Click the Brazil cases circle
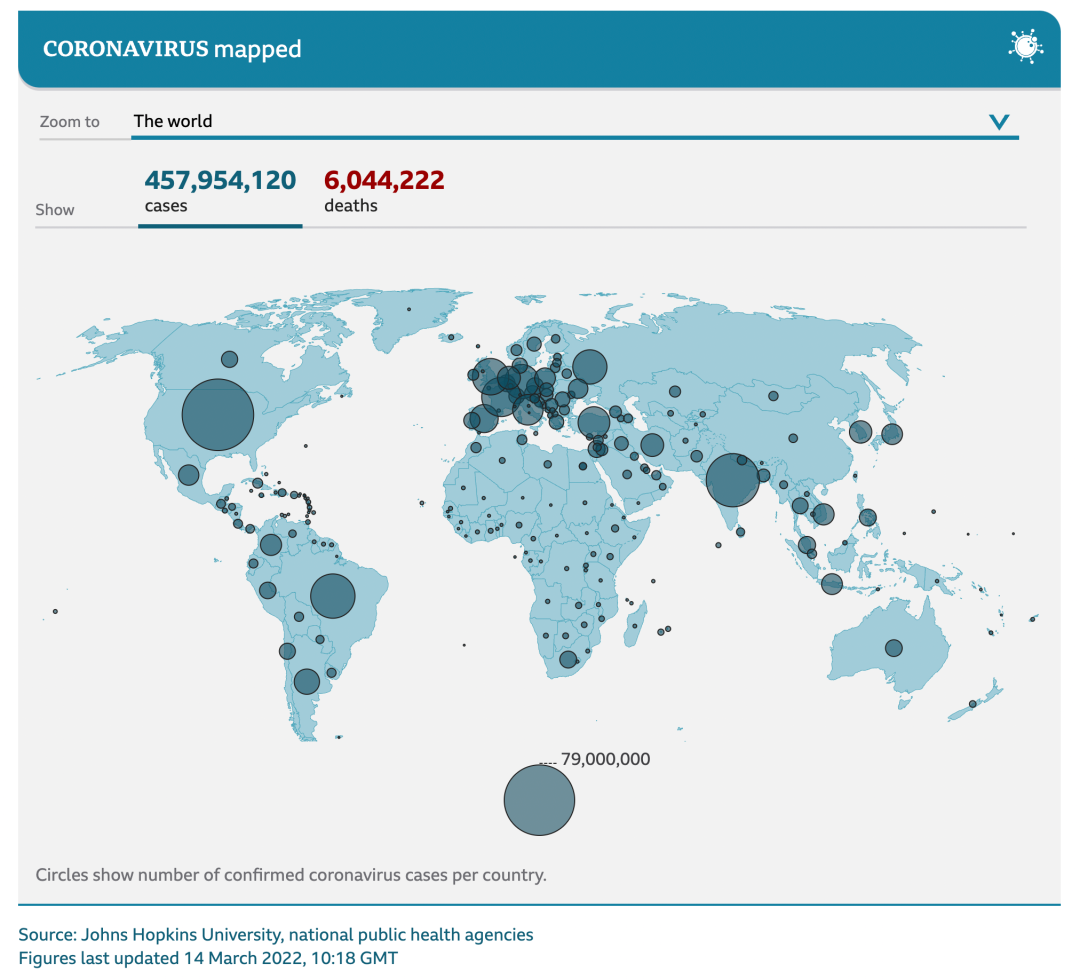Screen dimensions: 1080x979 point(333,596)
